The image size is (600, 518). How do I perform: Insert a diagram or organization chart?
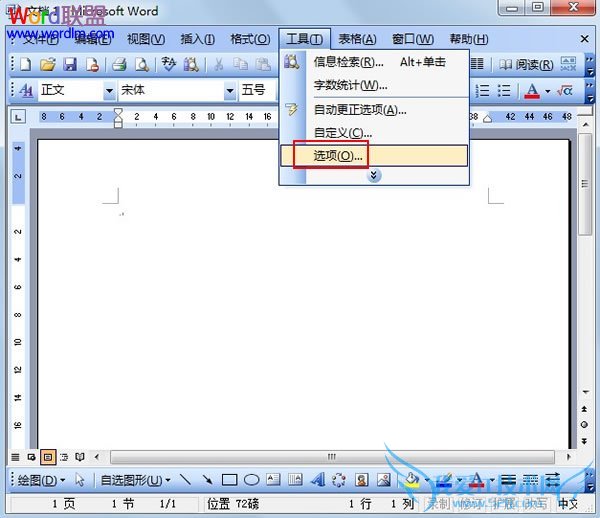[339, 479]
